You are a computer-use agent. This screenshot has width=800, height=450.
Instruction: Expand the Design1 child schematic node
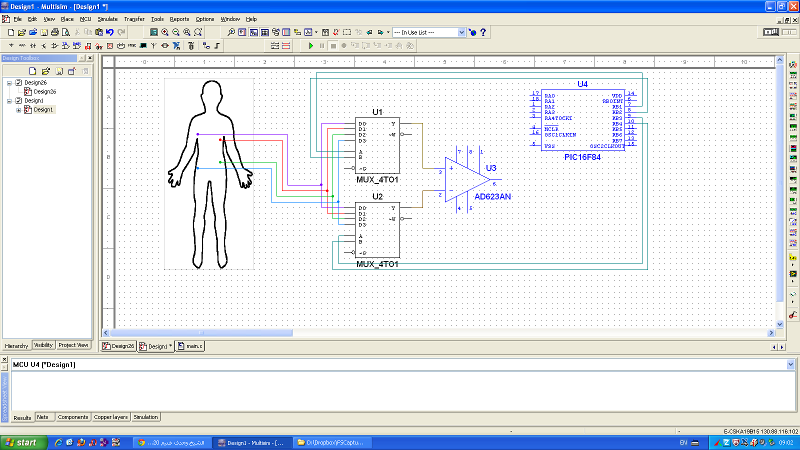[x=19, y=110]
